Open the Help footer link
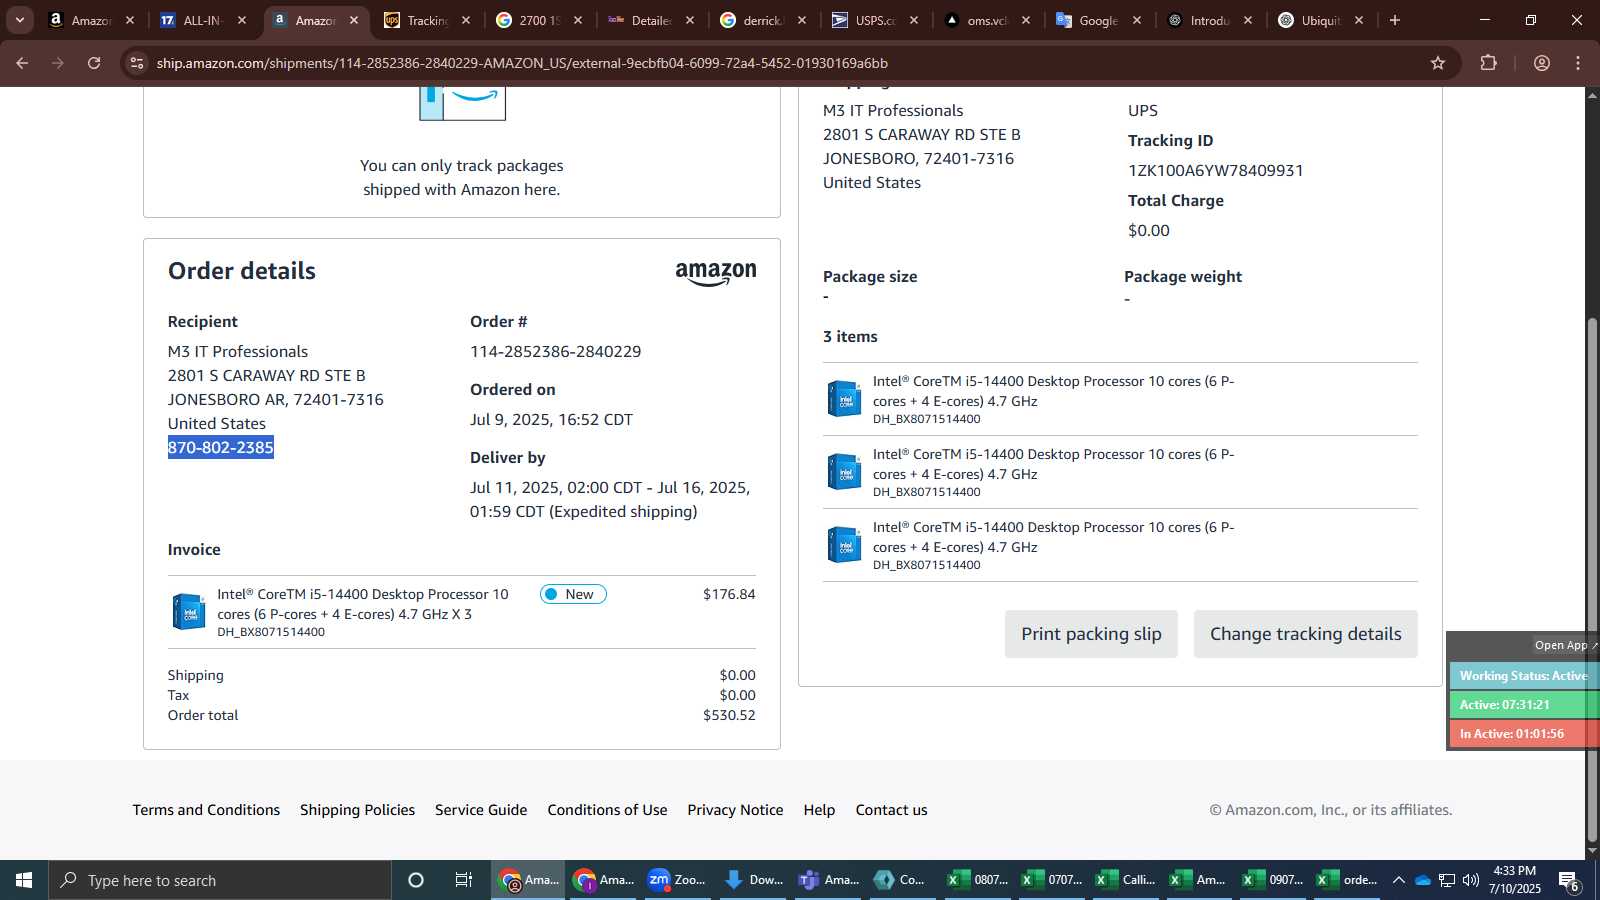The image size is (1600, 900). point(819,810)
